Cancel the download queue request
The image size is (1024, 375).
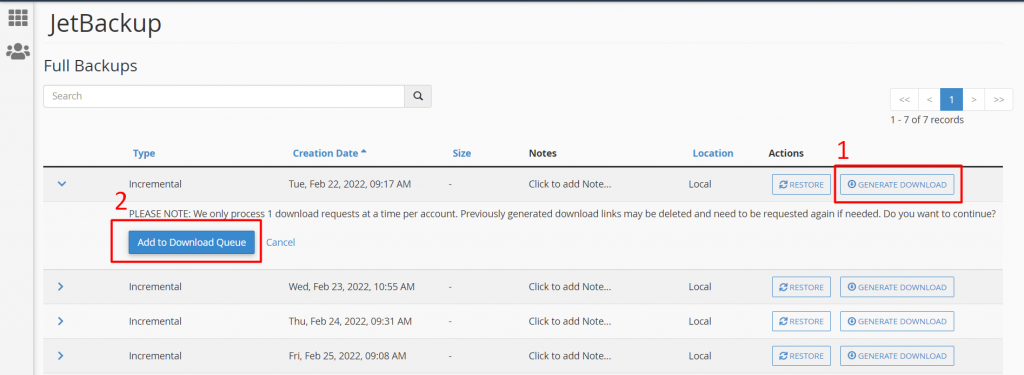click(x=281, y=242)
